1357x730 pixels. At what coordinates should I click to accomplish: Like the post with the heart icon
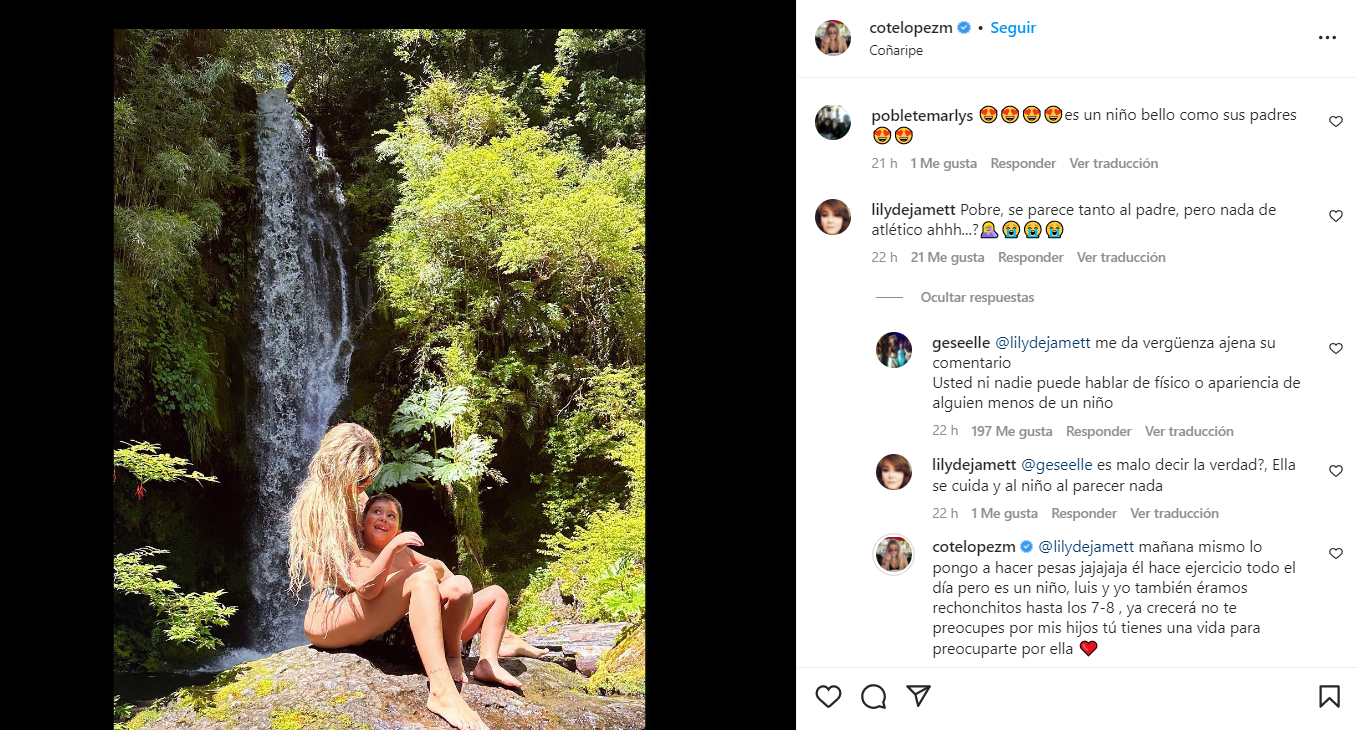click(828, 696)
